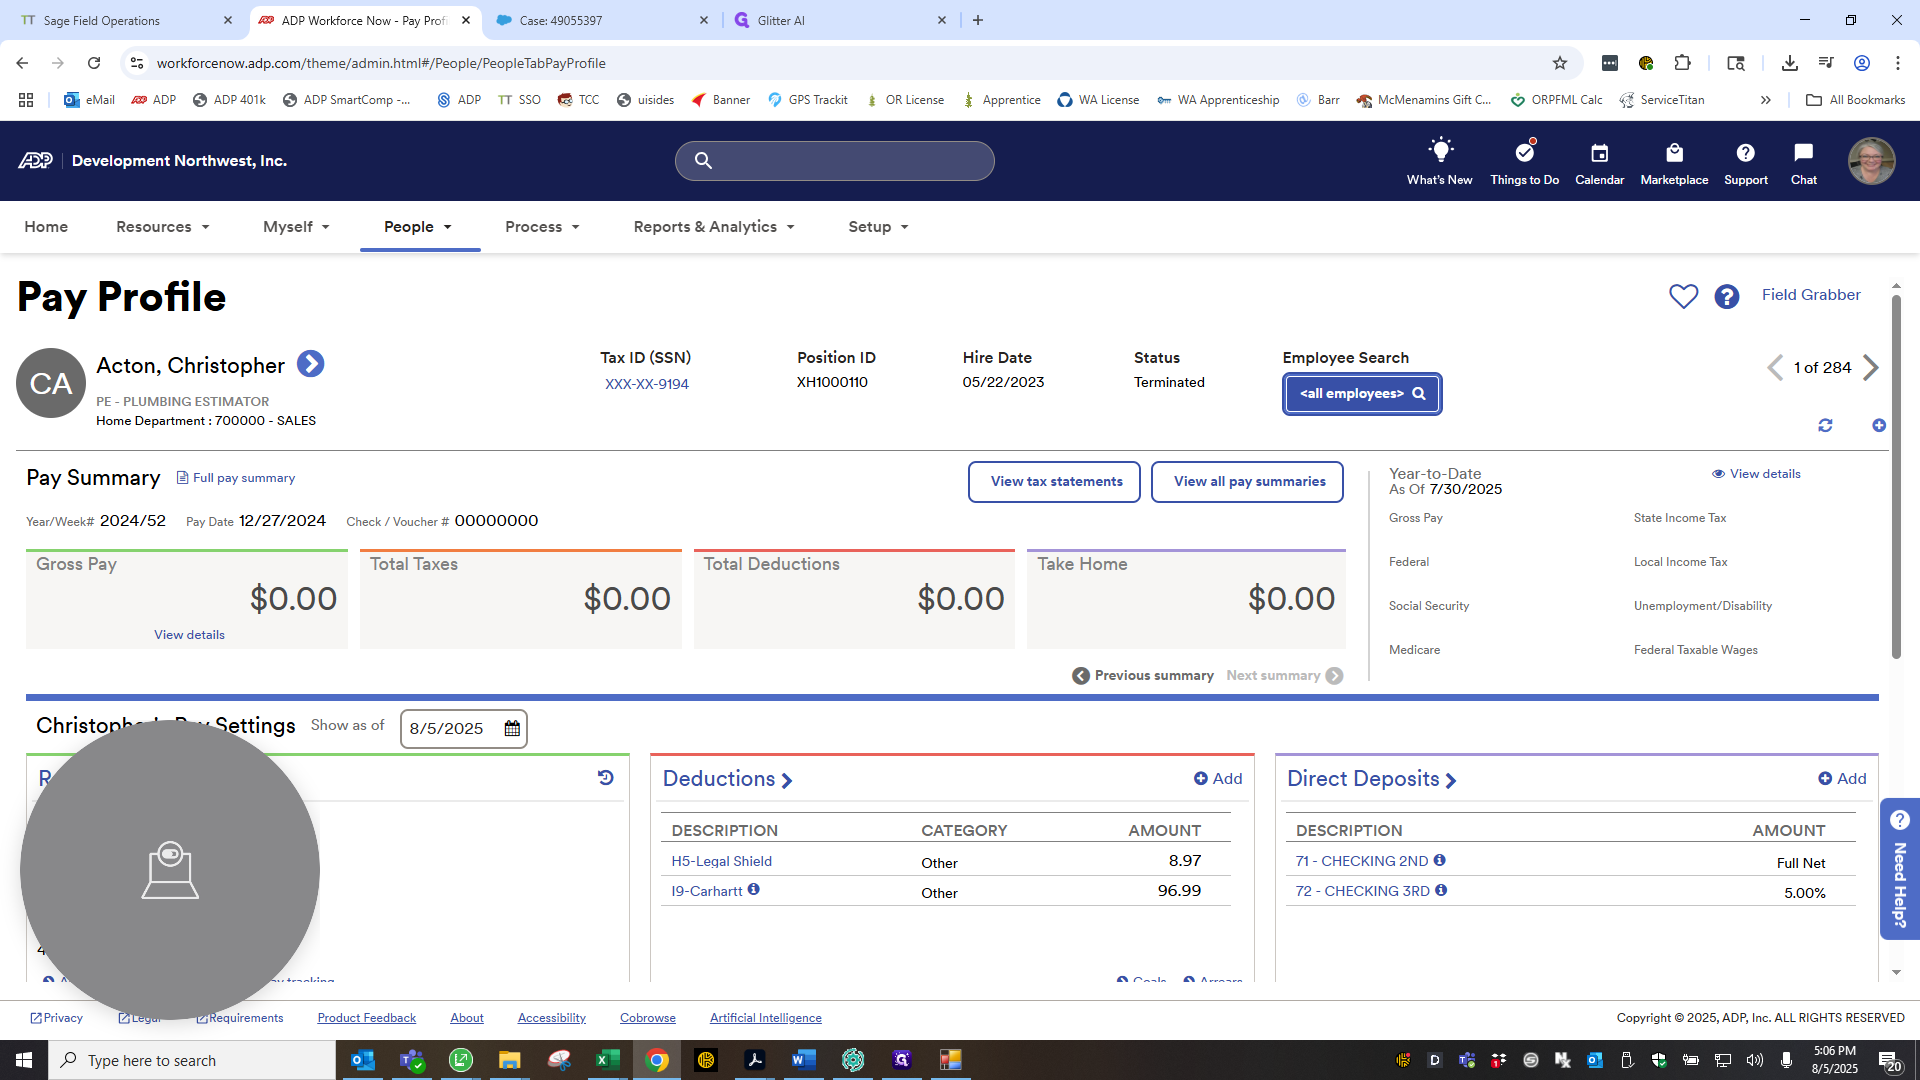This screenshot has width=1920, height=1080.
Task: Switch to Sage Field Operations tab
Action: [x=125, y=20]
